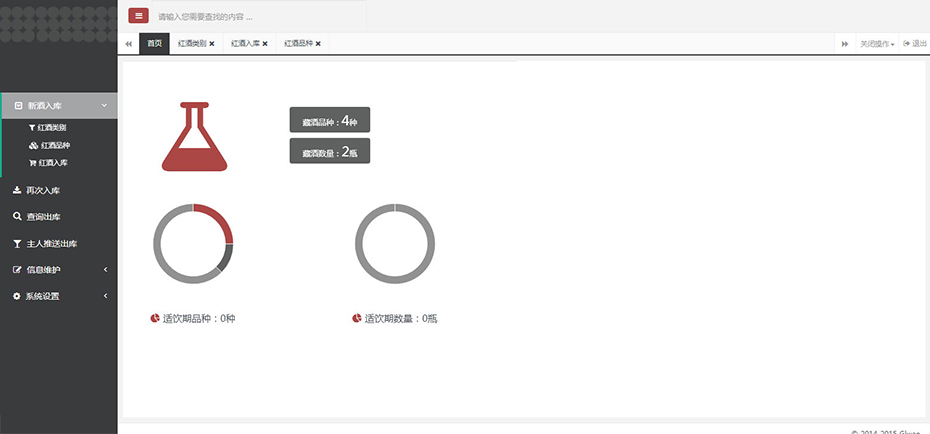The height and width of the screenshot is (434, 930).
Task: Expand the 信息维护 sidebar menu
Action: pos(59,269)
